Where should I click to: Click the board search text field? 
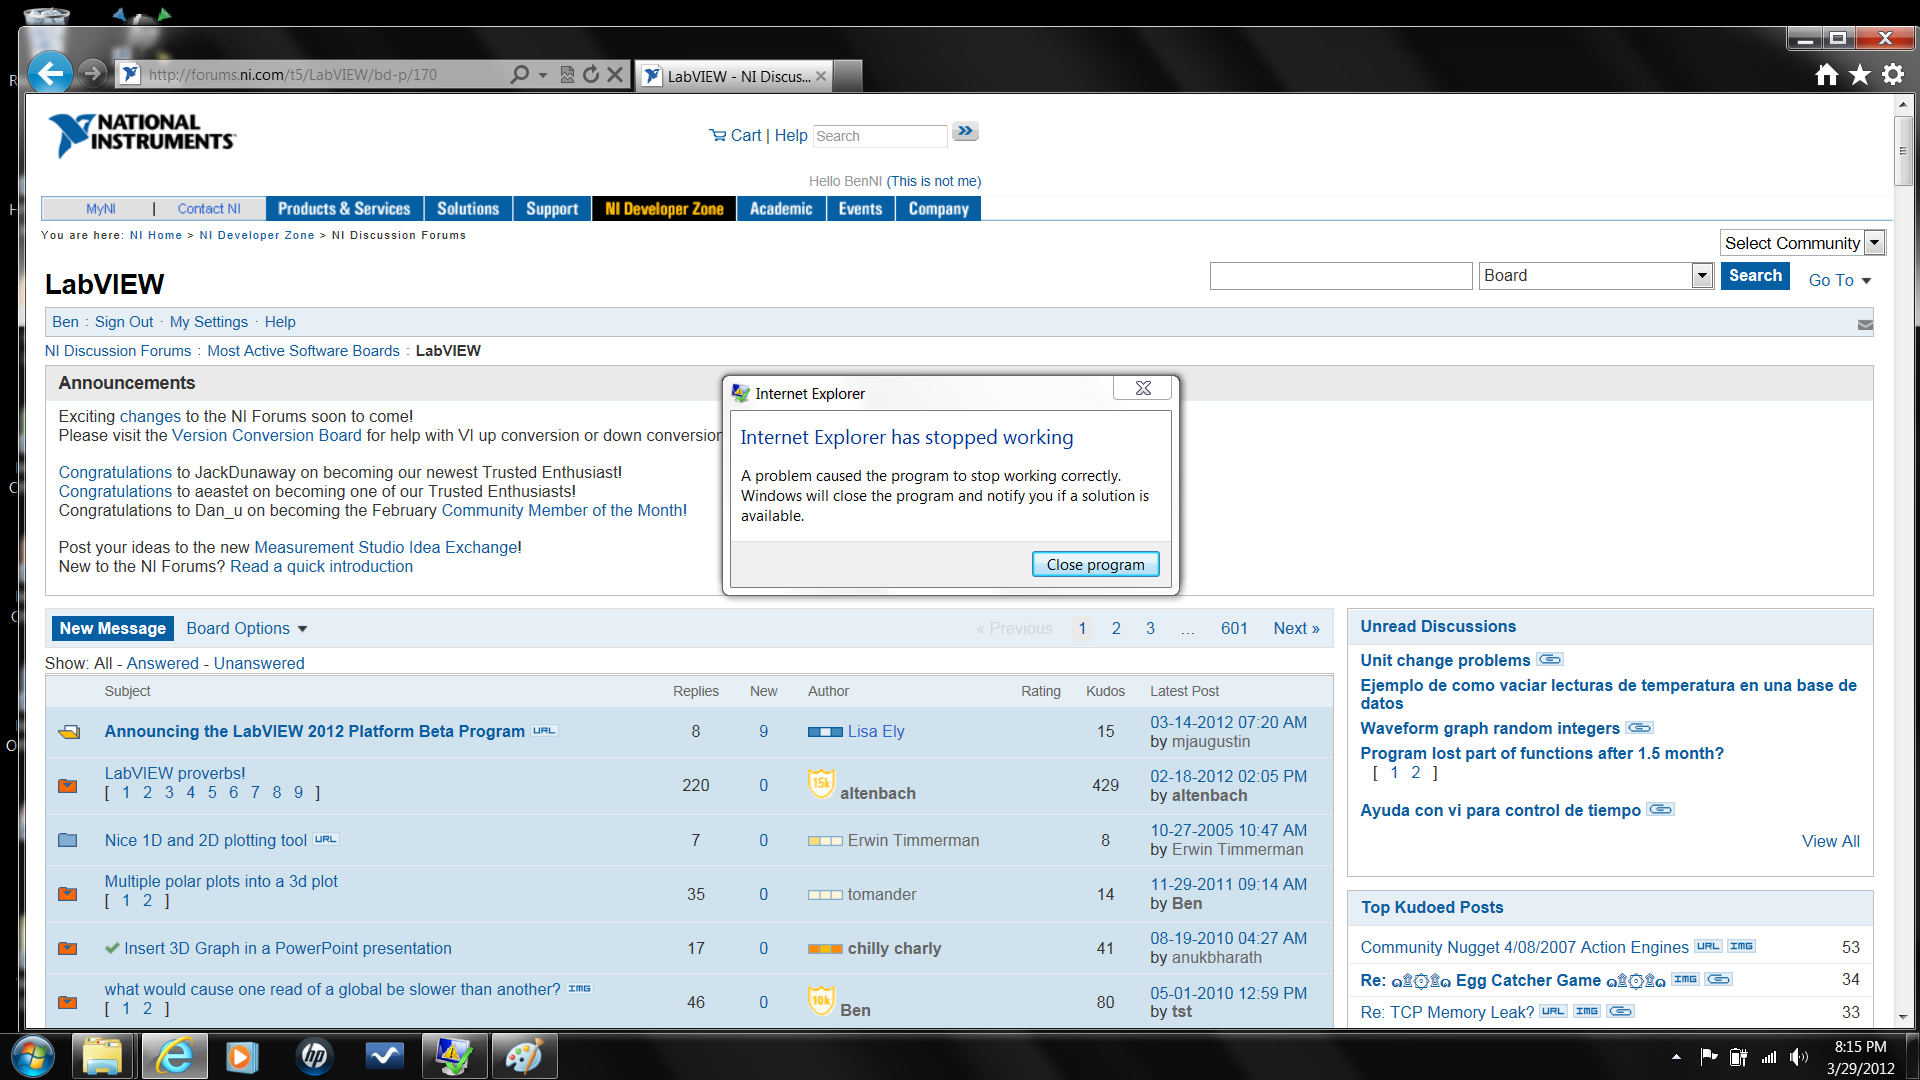coord(1341,276)
